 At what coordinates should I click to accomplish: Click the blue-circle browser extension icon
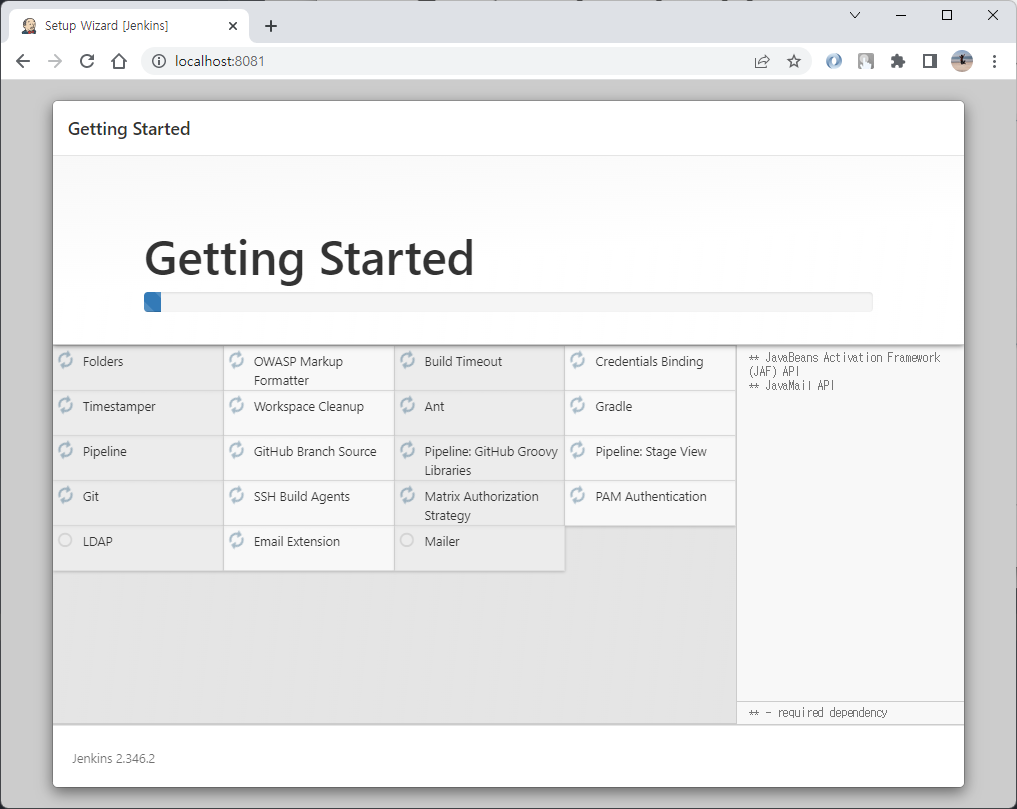(834, 61)
